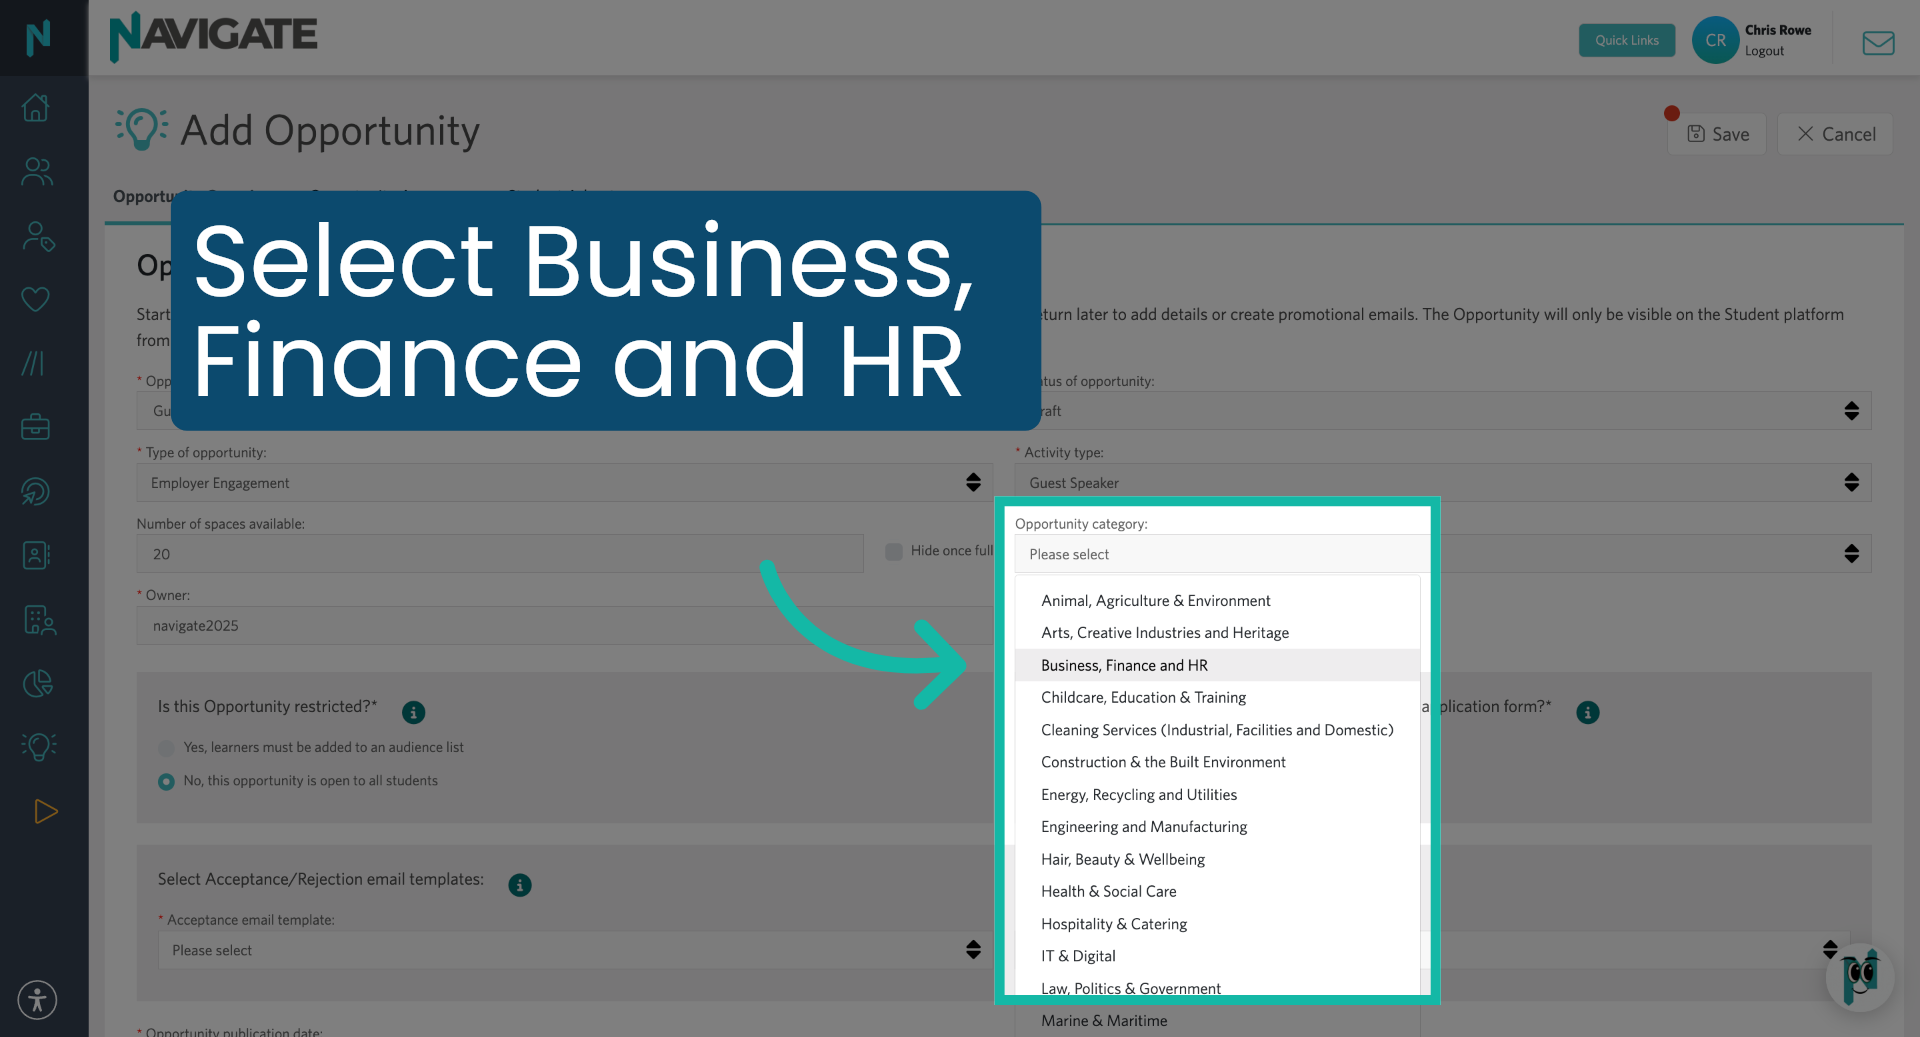The width and height of the screenshot is (1920, 1037).
Task: Open Quick Links button
Action: click(1627, 40)
